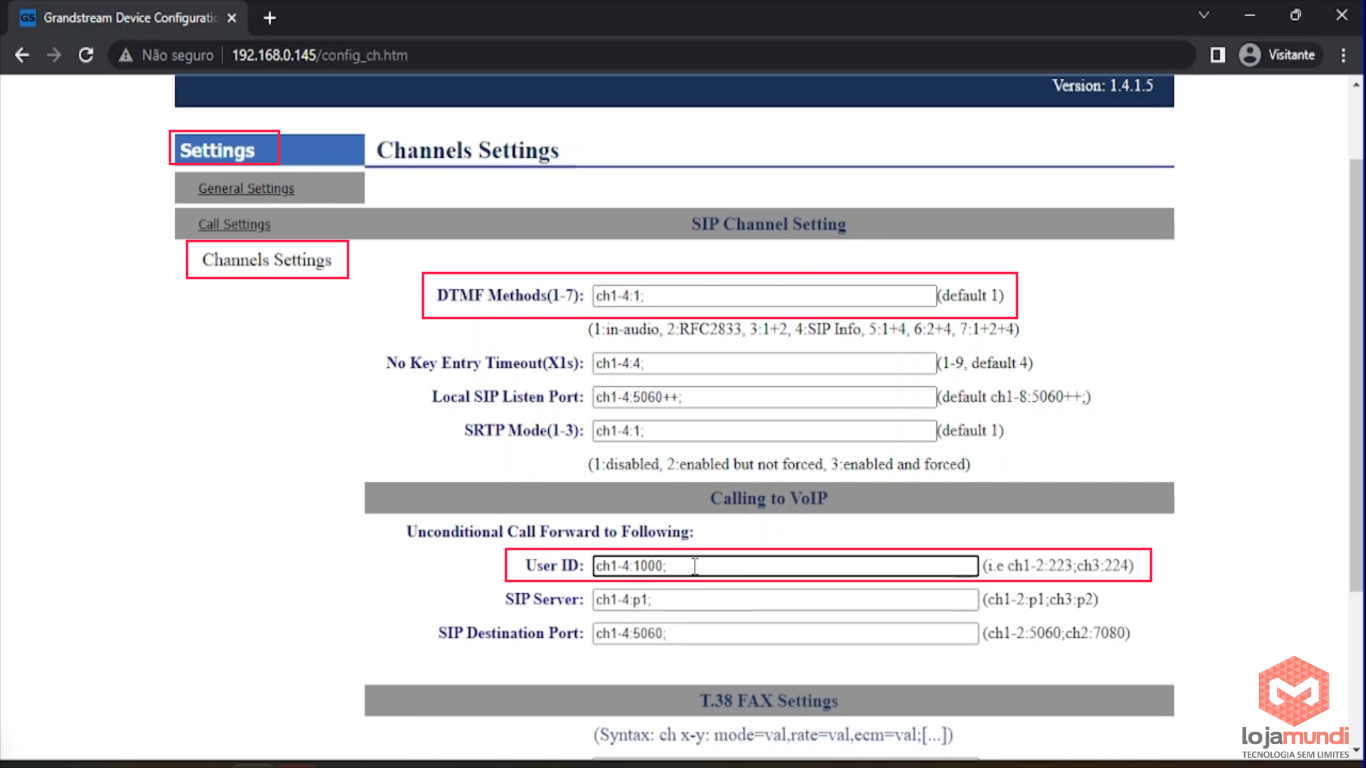Reload the page with refresh icon

(x=86, y=55)
